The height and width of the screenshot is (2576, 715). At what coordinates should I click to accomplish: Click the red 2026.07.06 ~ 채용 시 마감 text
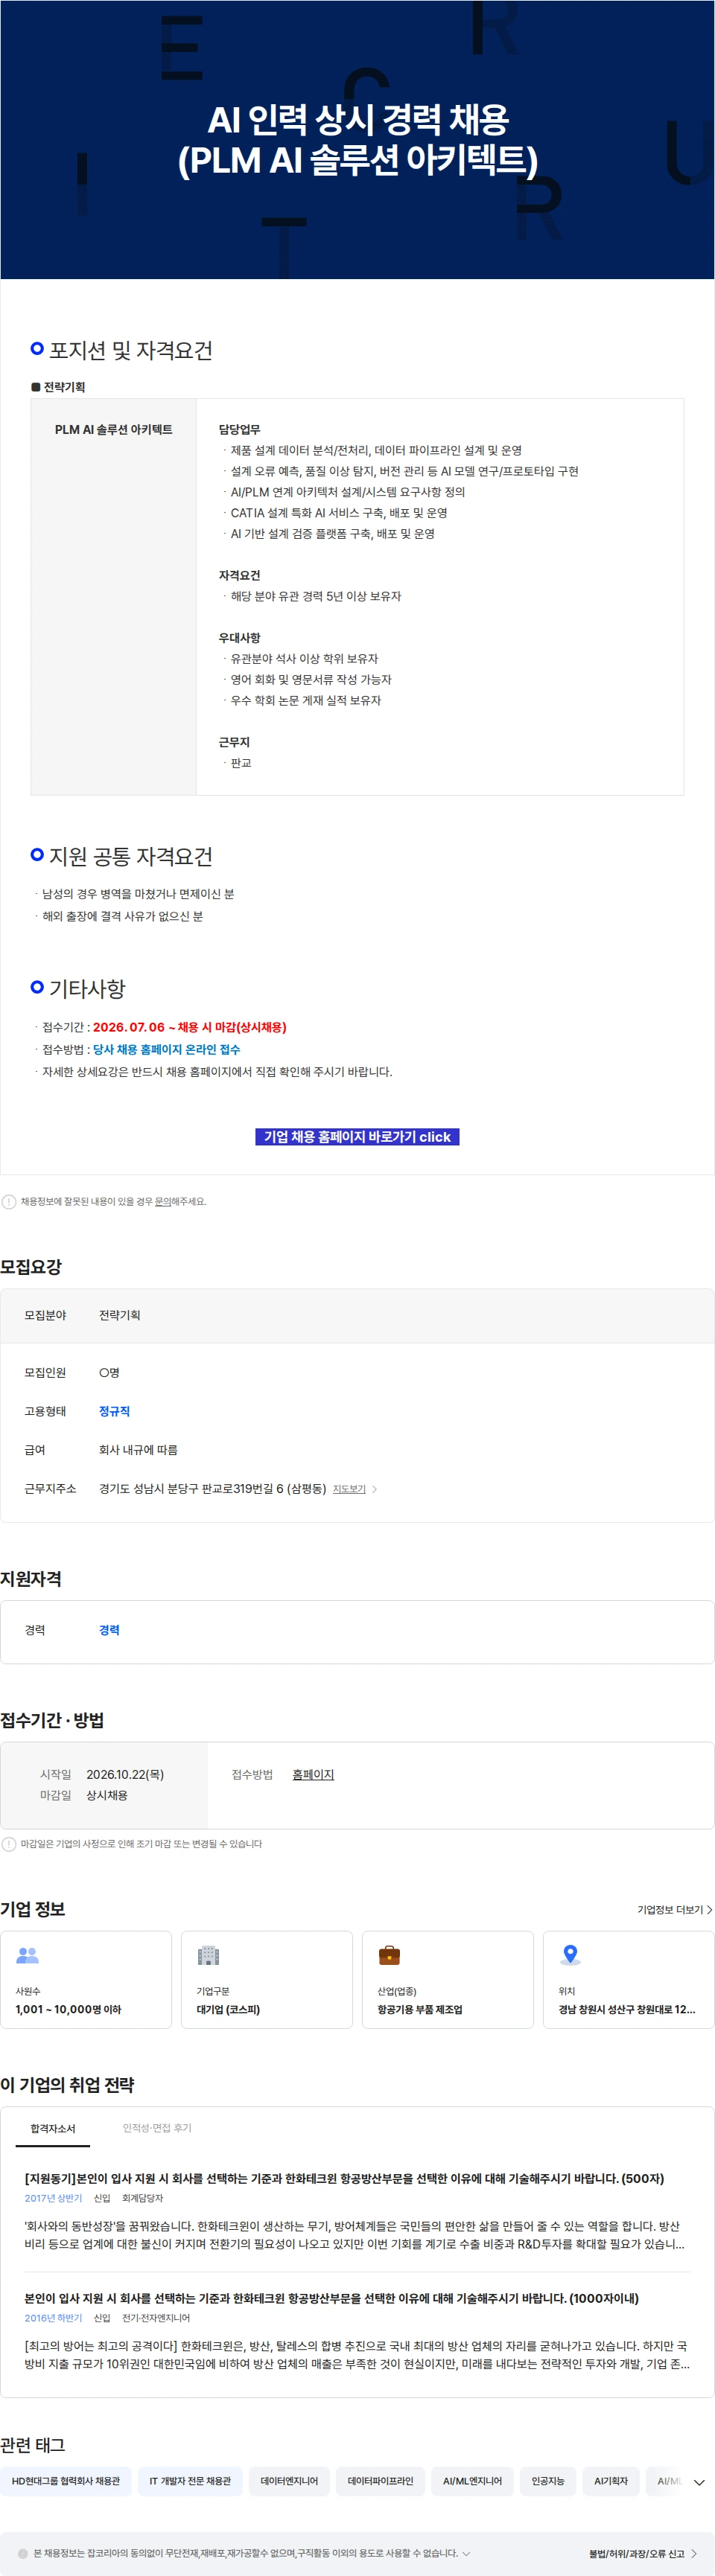point(189,1027)
